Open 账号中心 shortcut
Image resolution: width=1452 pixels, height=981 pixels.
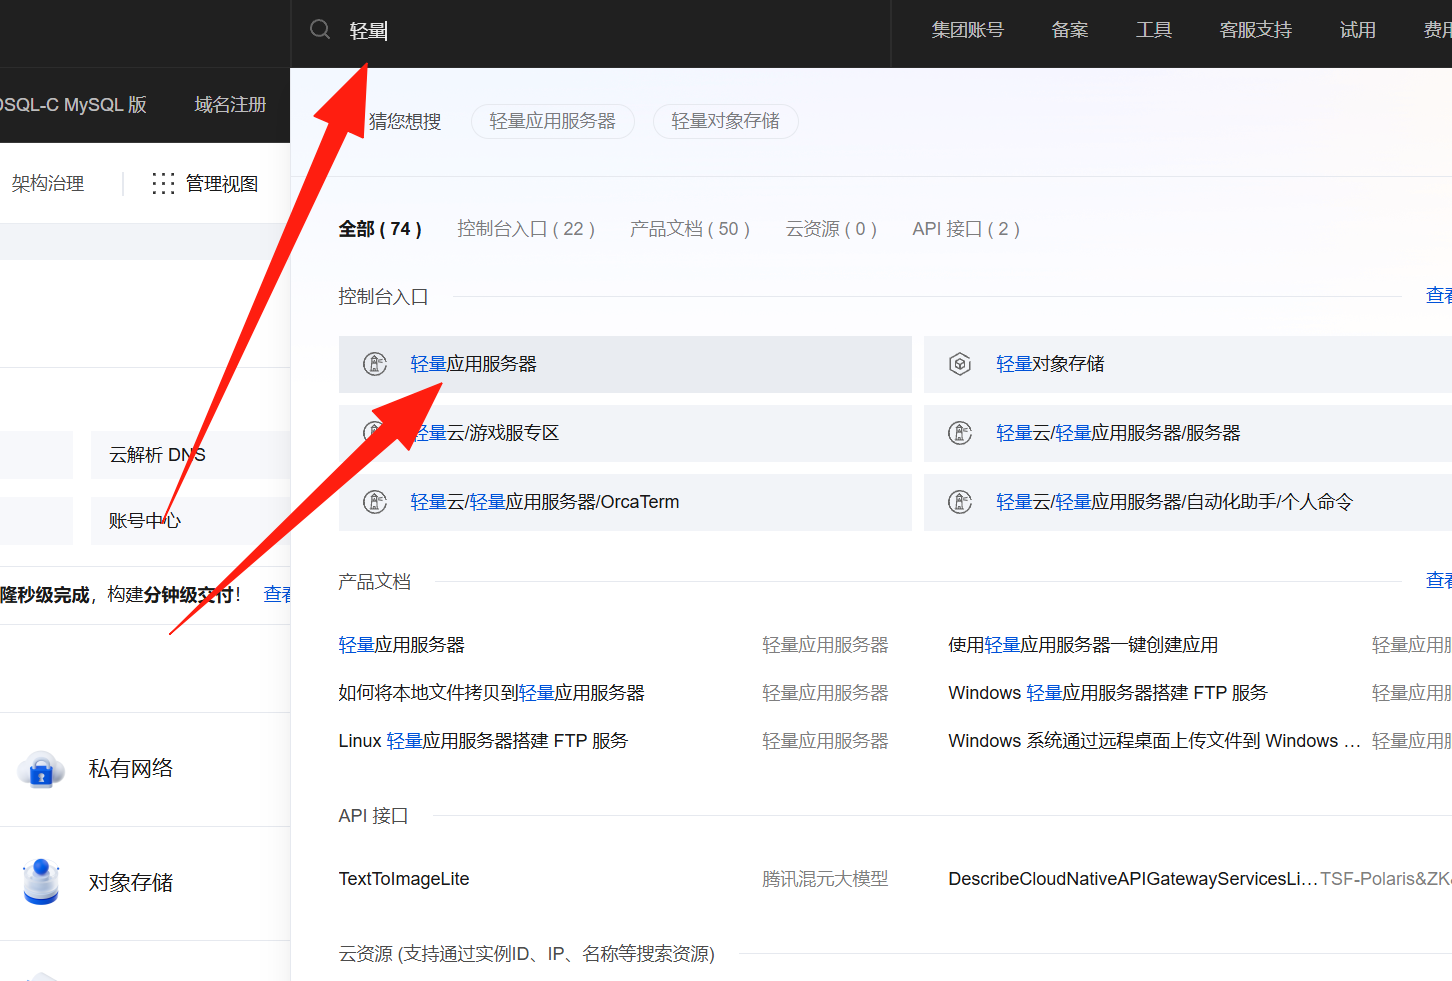point(190,521)
